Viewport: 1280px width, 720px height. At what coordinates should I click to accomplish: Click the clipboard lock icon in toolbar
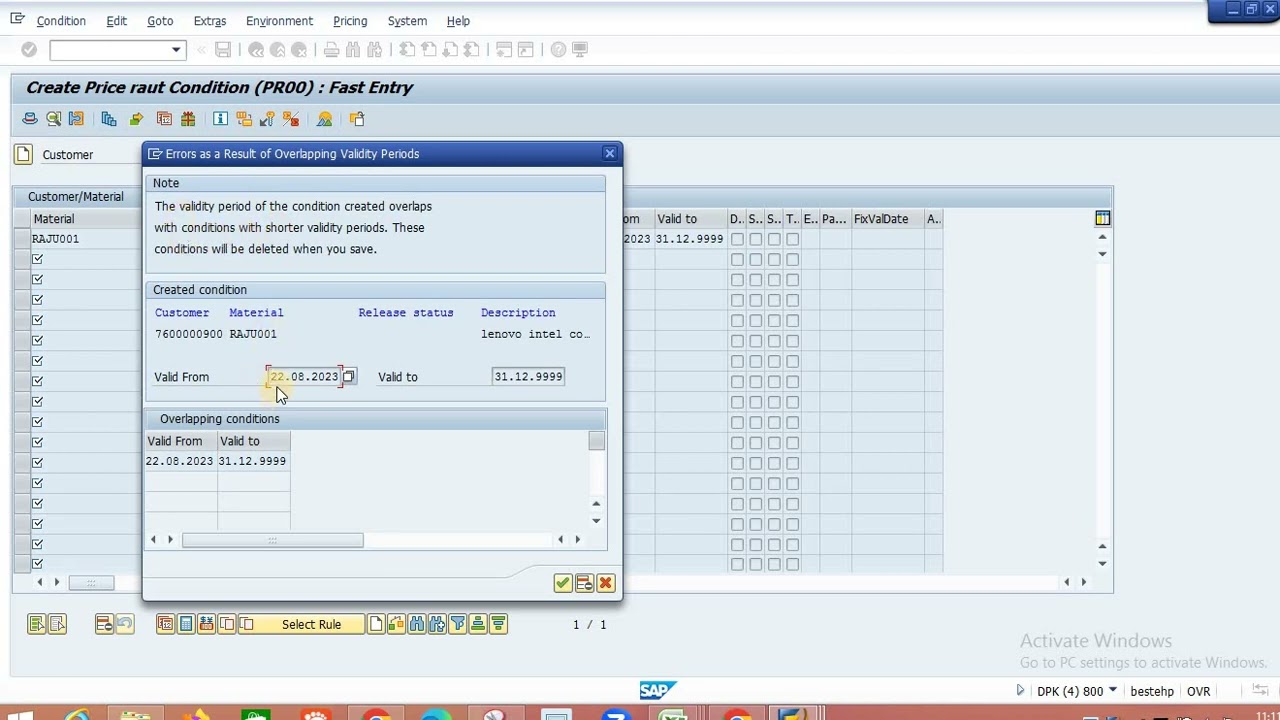[357, 119]
